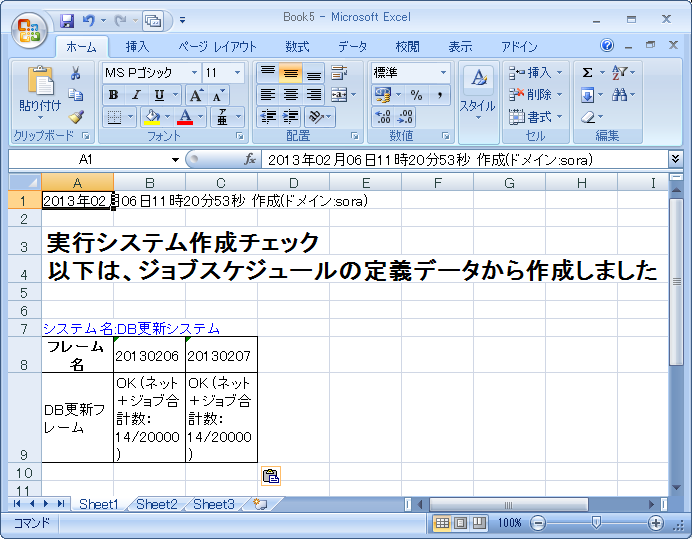
Task: Align cell content to the bottom
Action: coord(313,72)
